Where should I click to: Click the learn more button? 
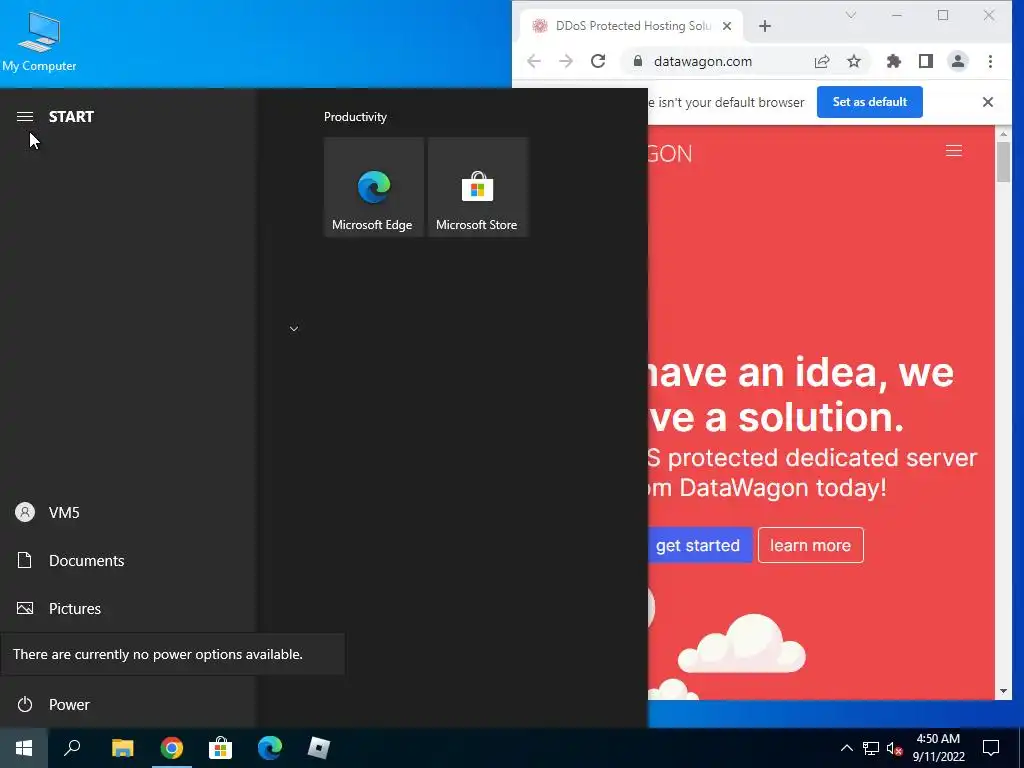pos(810,545)
